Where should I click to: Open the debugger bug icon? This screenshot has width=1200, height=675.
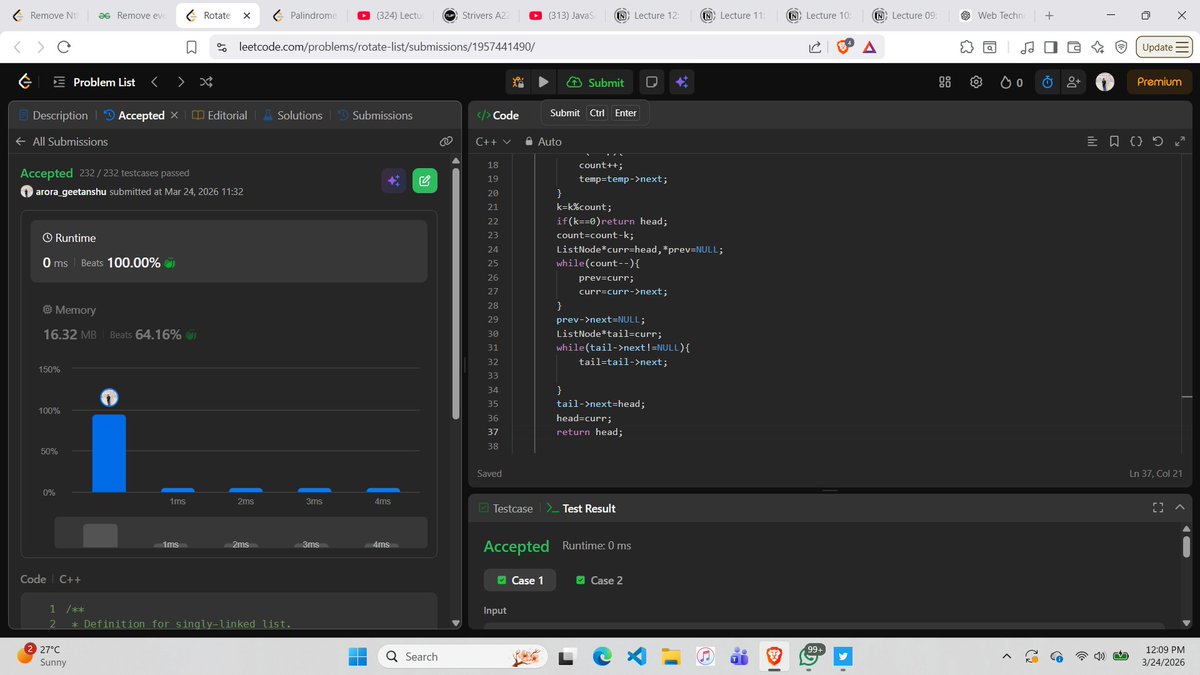click(518, 82)
